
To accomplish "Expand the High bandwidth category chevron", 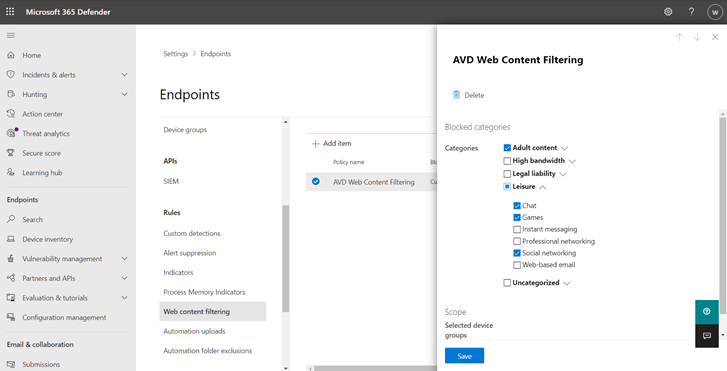I will (572, 161).
